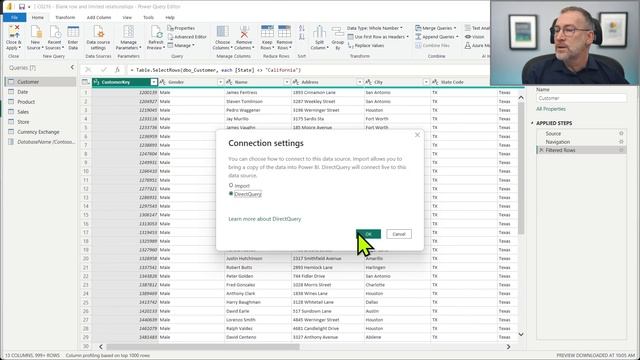The width and height of the screenshot is (640, 360).
Task: Confirm Connection settings with OK
Action: coord(368,234)
